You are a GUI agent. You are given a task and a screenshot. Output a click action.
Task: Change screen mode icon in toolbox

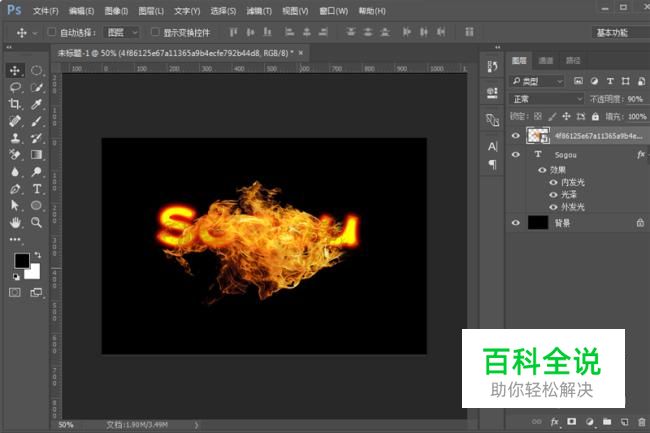tap(36, 293)
